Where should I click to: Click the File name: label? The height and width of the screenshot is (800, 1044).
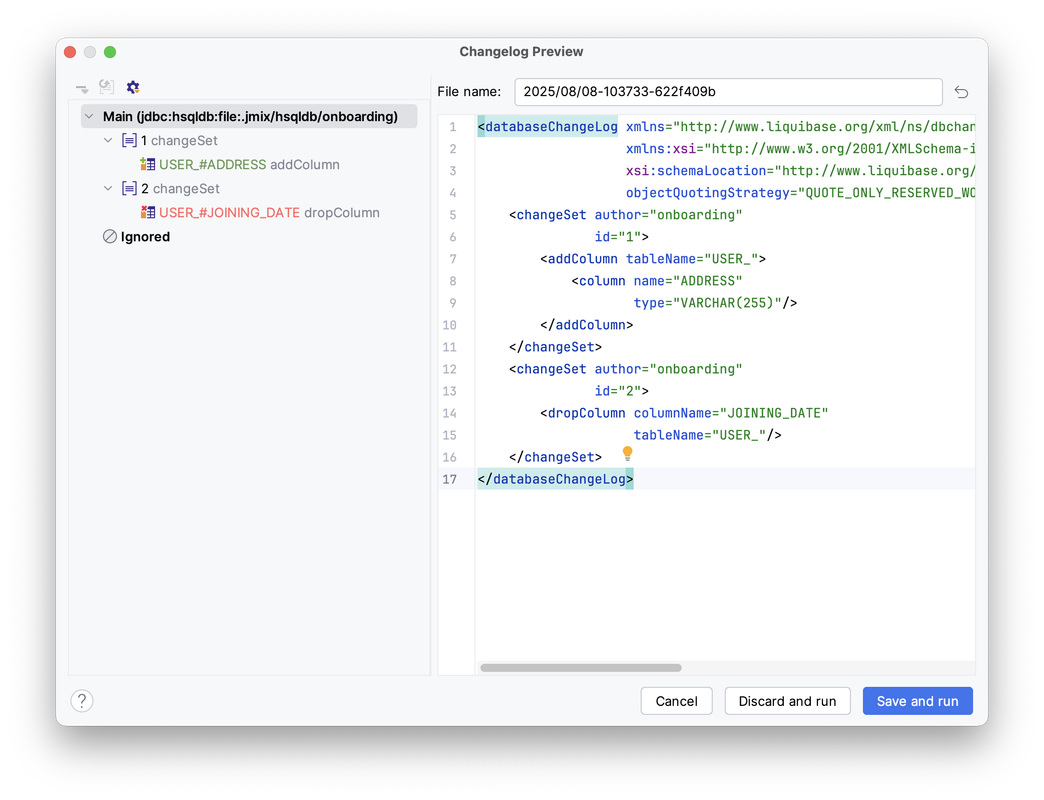(x=469, y=92)
